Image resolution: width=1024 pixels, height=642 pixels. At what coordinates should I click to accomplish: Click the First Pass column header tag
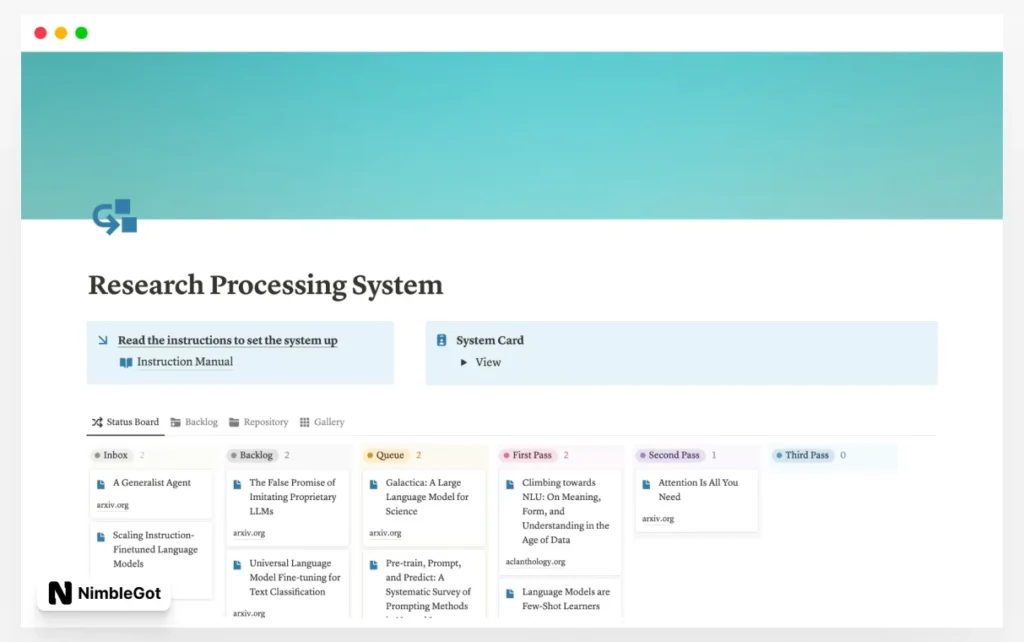[528, 455]
